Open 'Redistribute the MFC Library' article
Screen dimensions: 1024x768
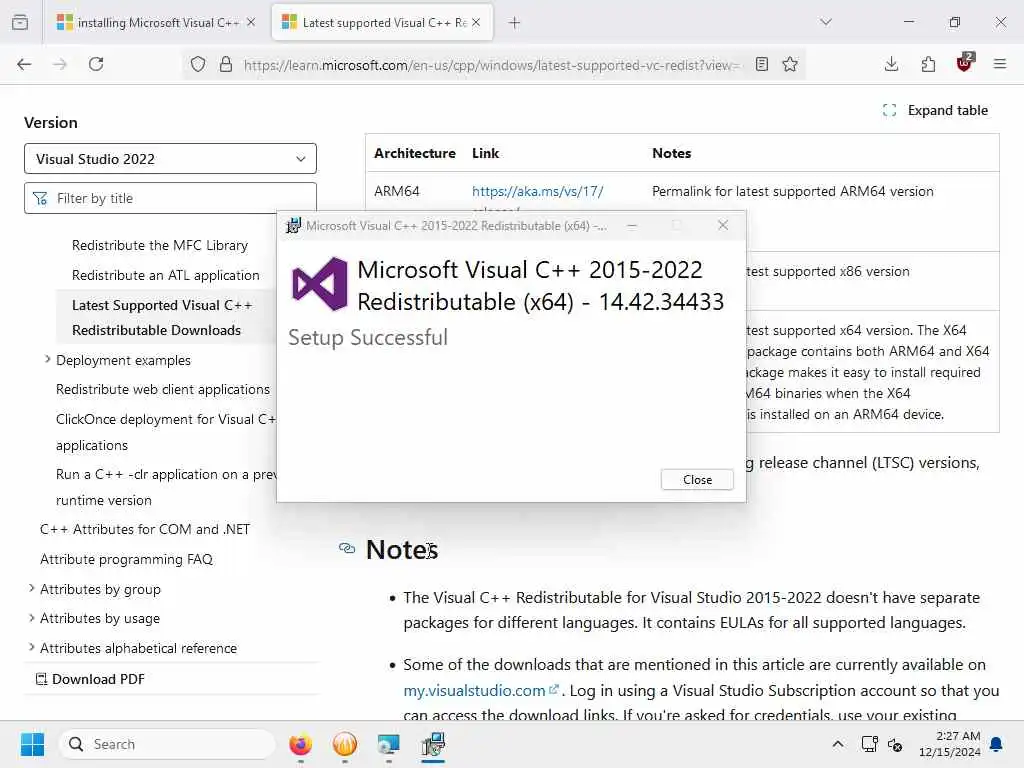[160, 246]
